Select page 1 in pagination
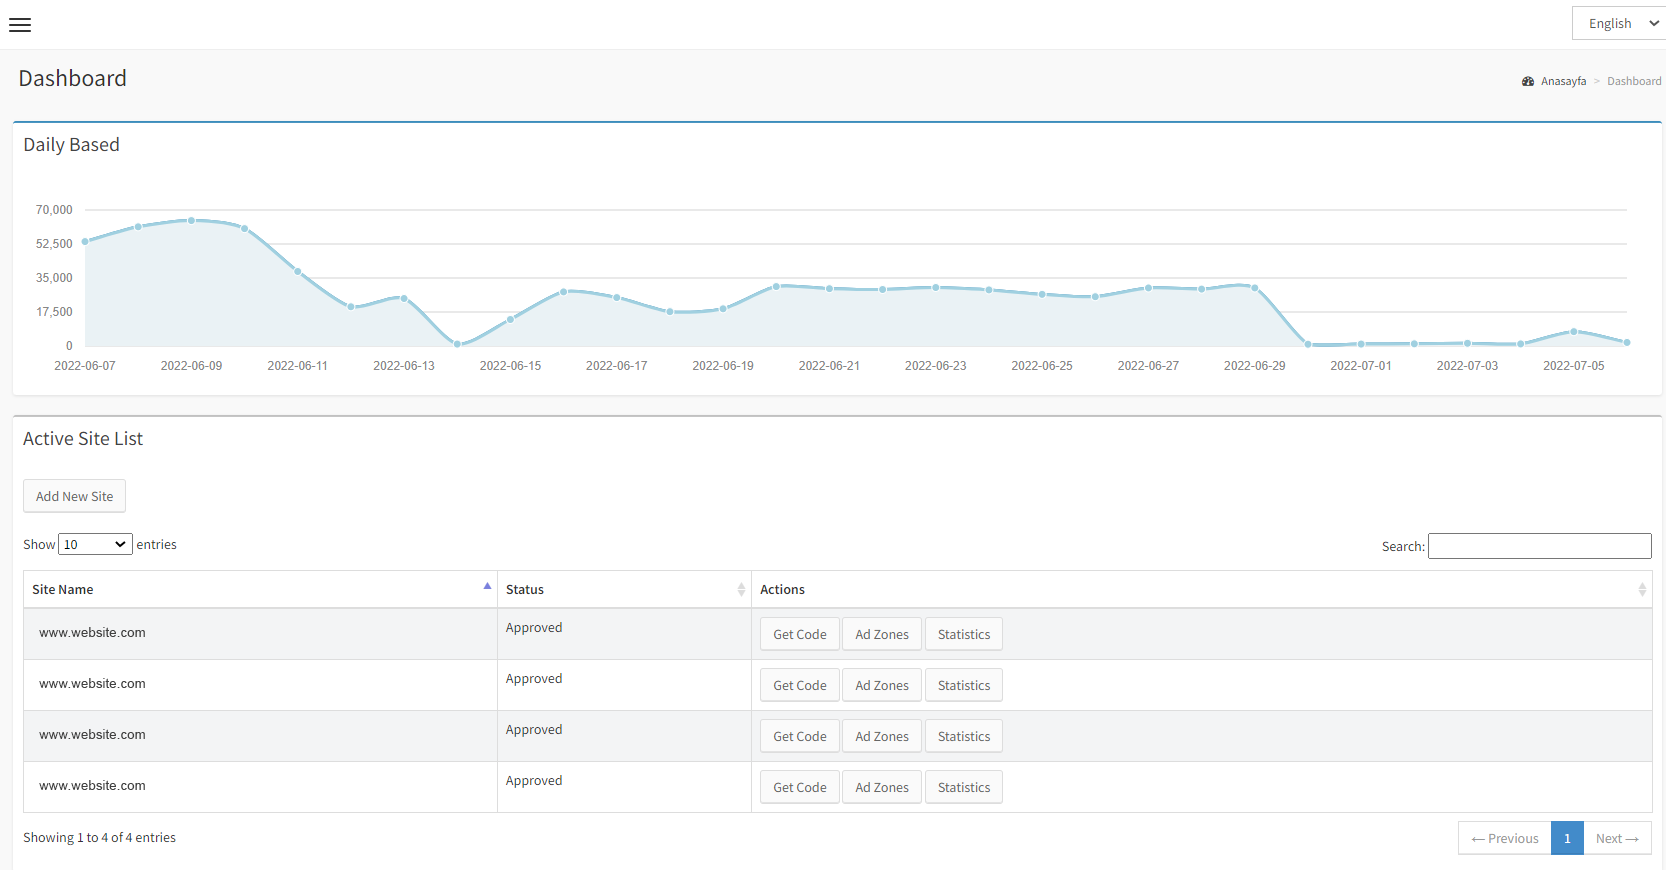The image size is (1666, 870). 1567,839
